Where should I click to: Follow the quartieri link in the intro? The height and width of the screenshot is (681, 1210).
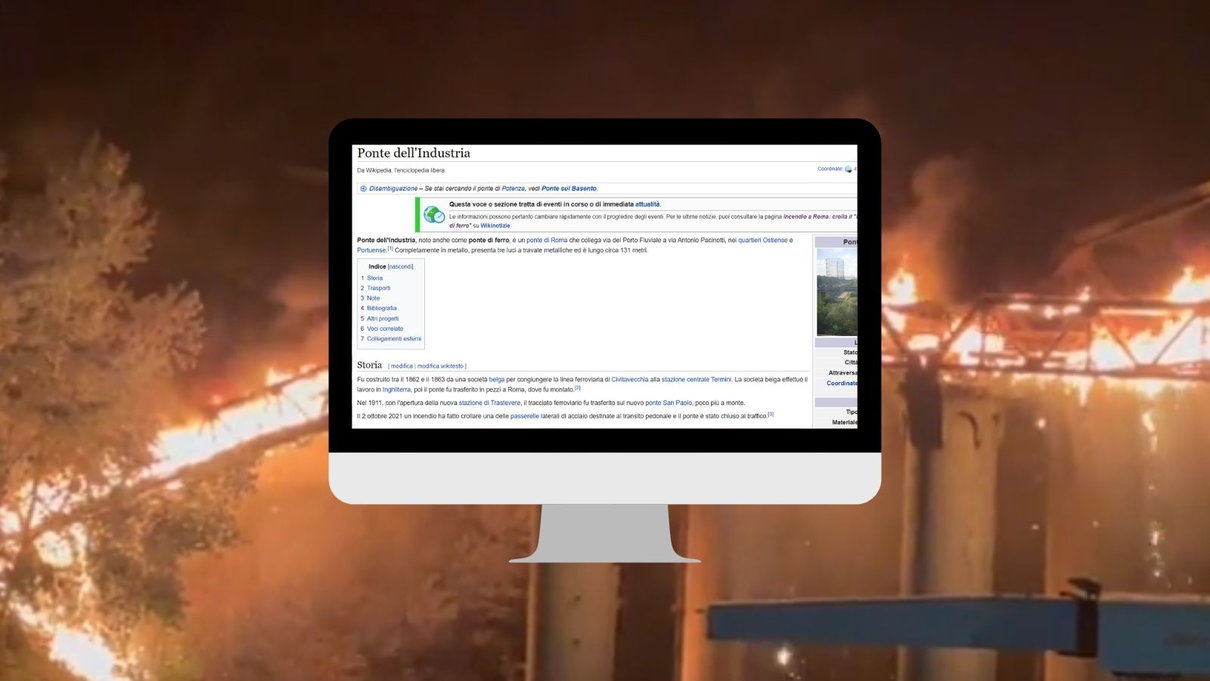[750, 240]
